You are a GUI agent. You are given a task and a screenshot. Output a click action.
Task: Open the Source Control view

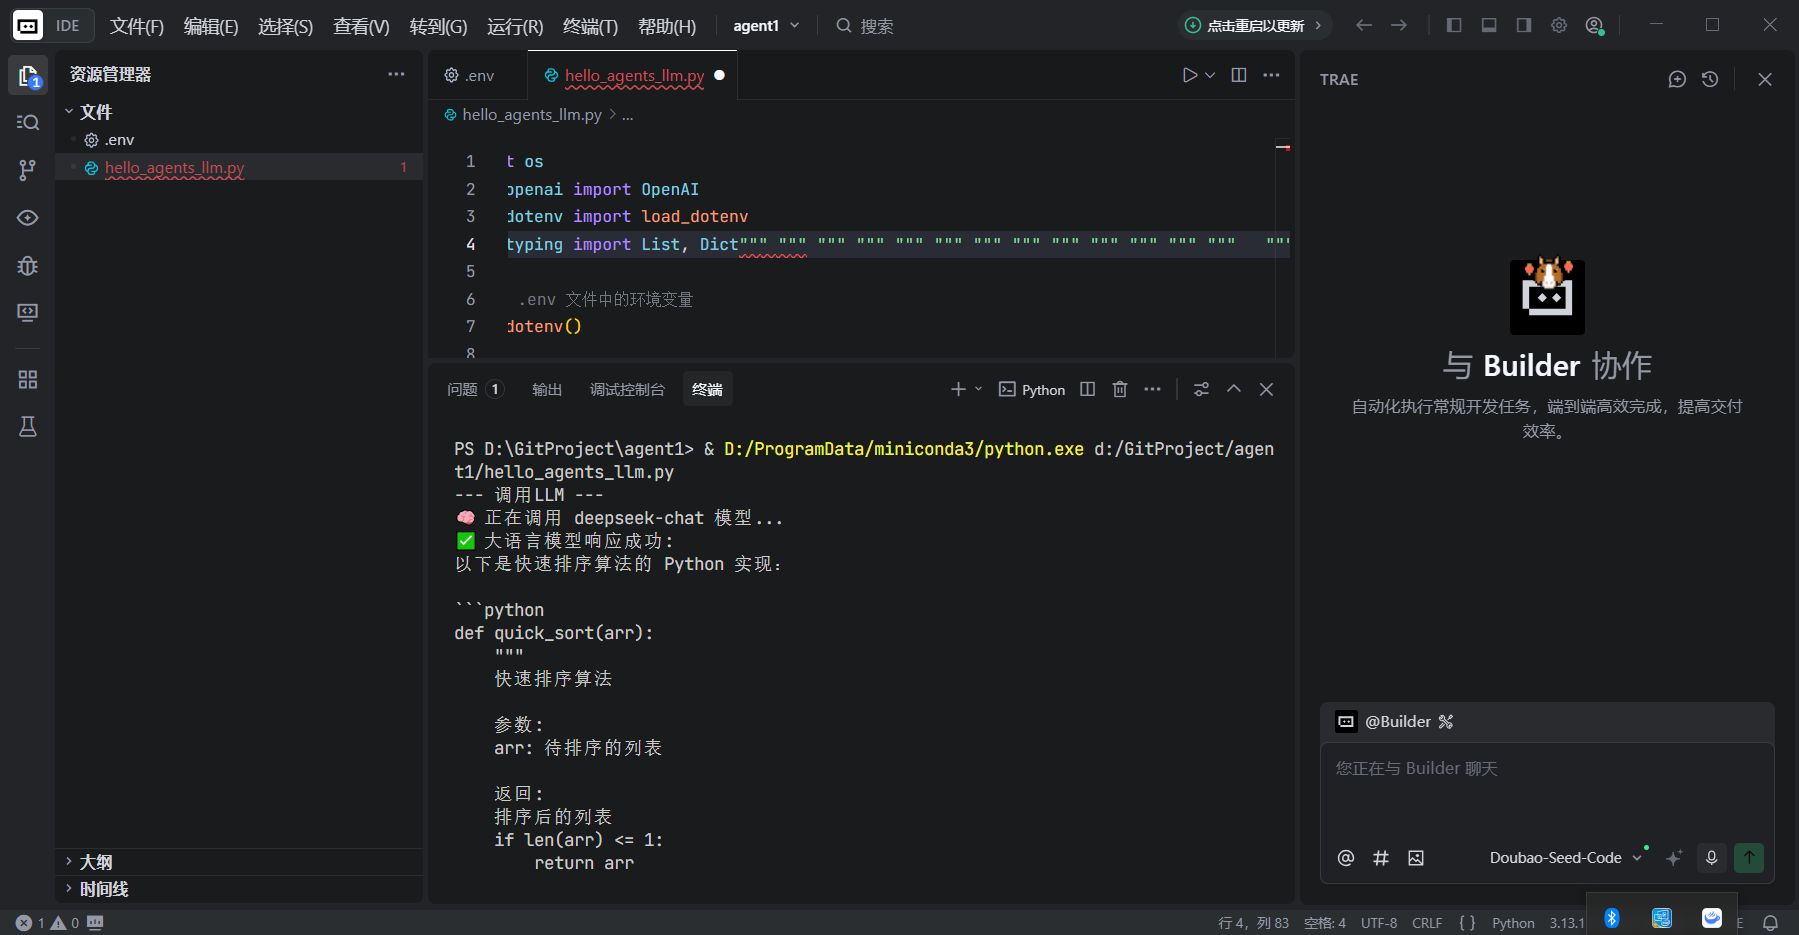pyautogui.click(x=28, y=170)
